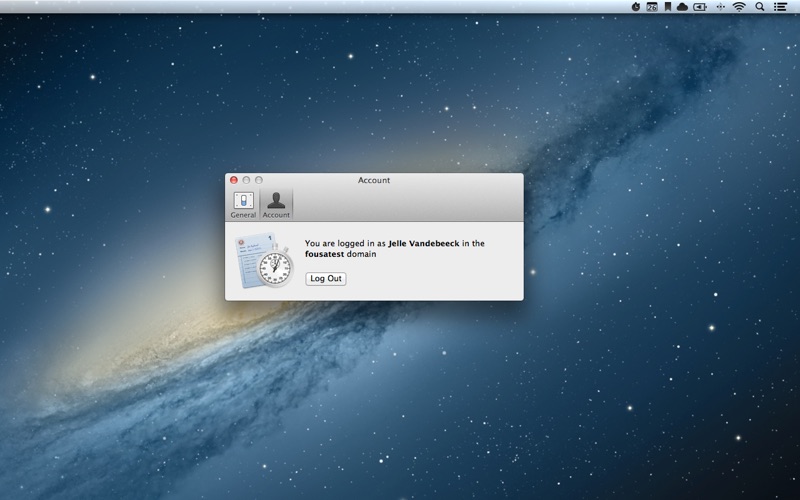The height and width of the screenshot is (500, 800).
Task: Click the timesheet stopwatch app icon
Action: (x=265, y=260)
